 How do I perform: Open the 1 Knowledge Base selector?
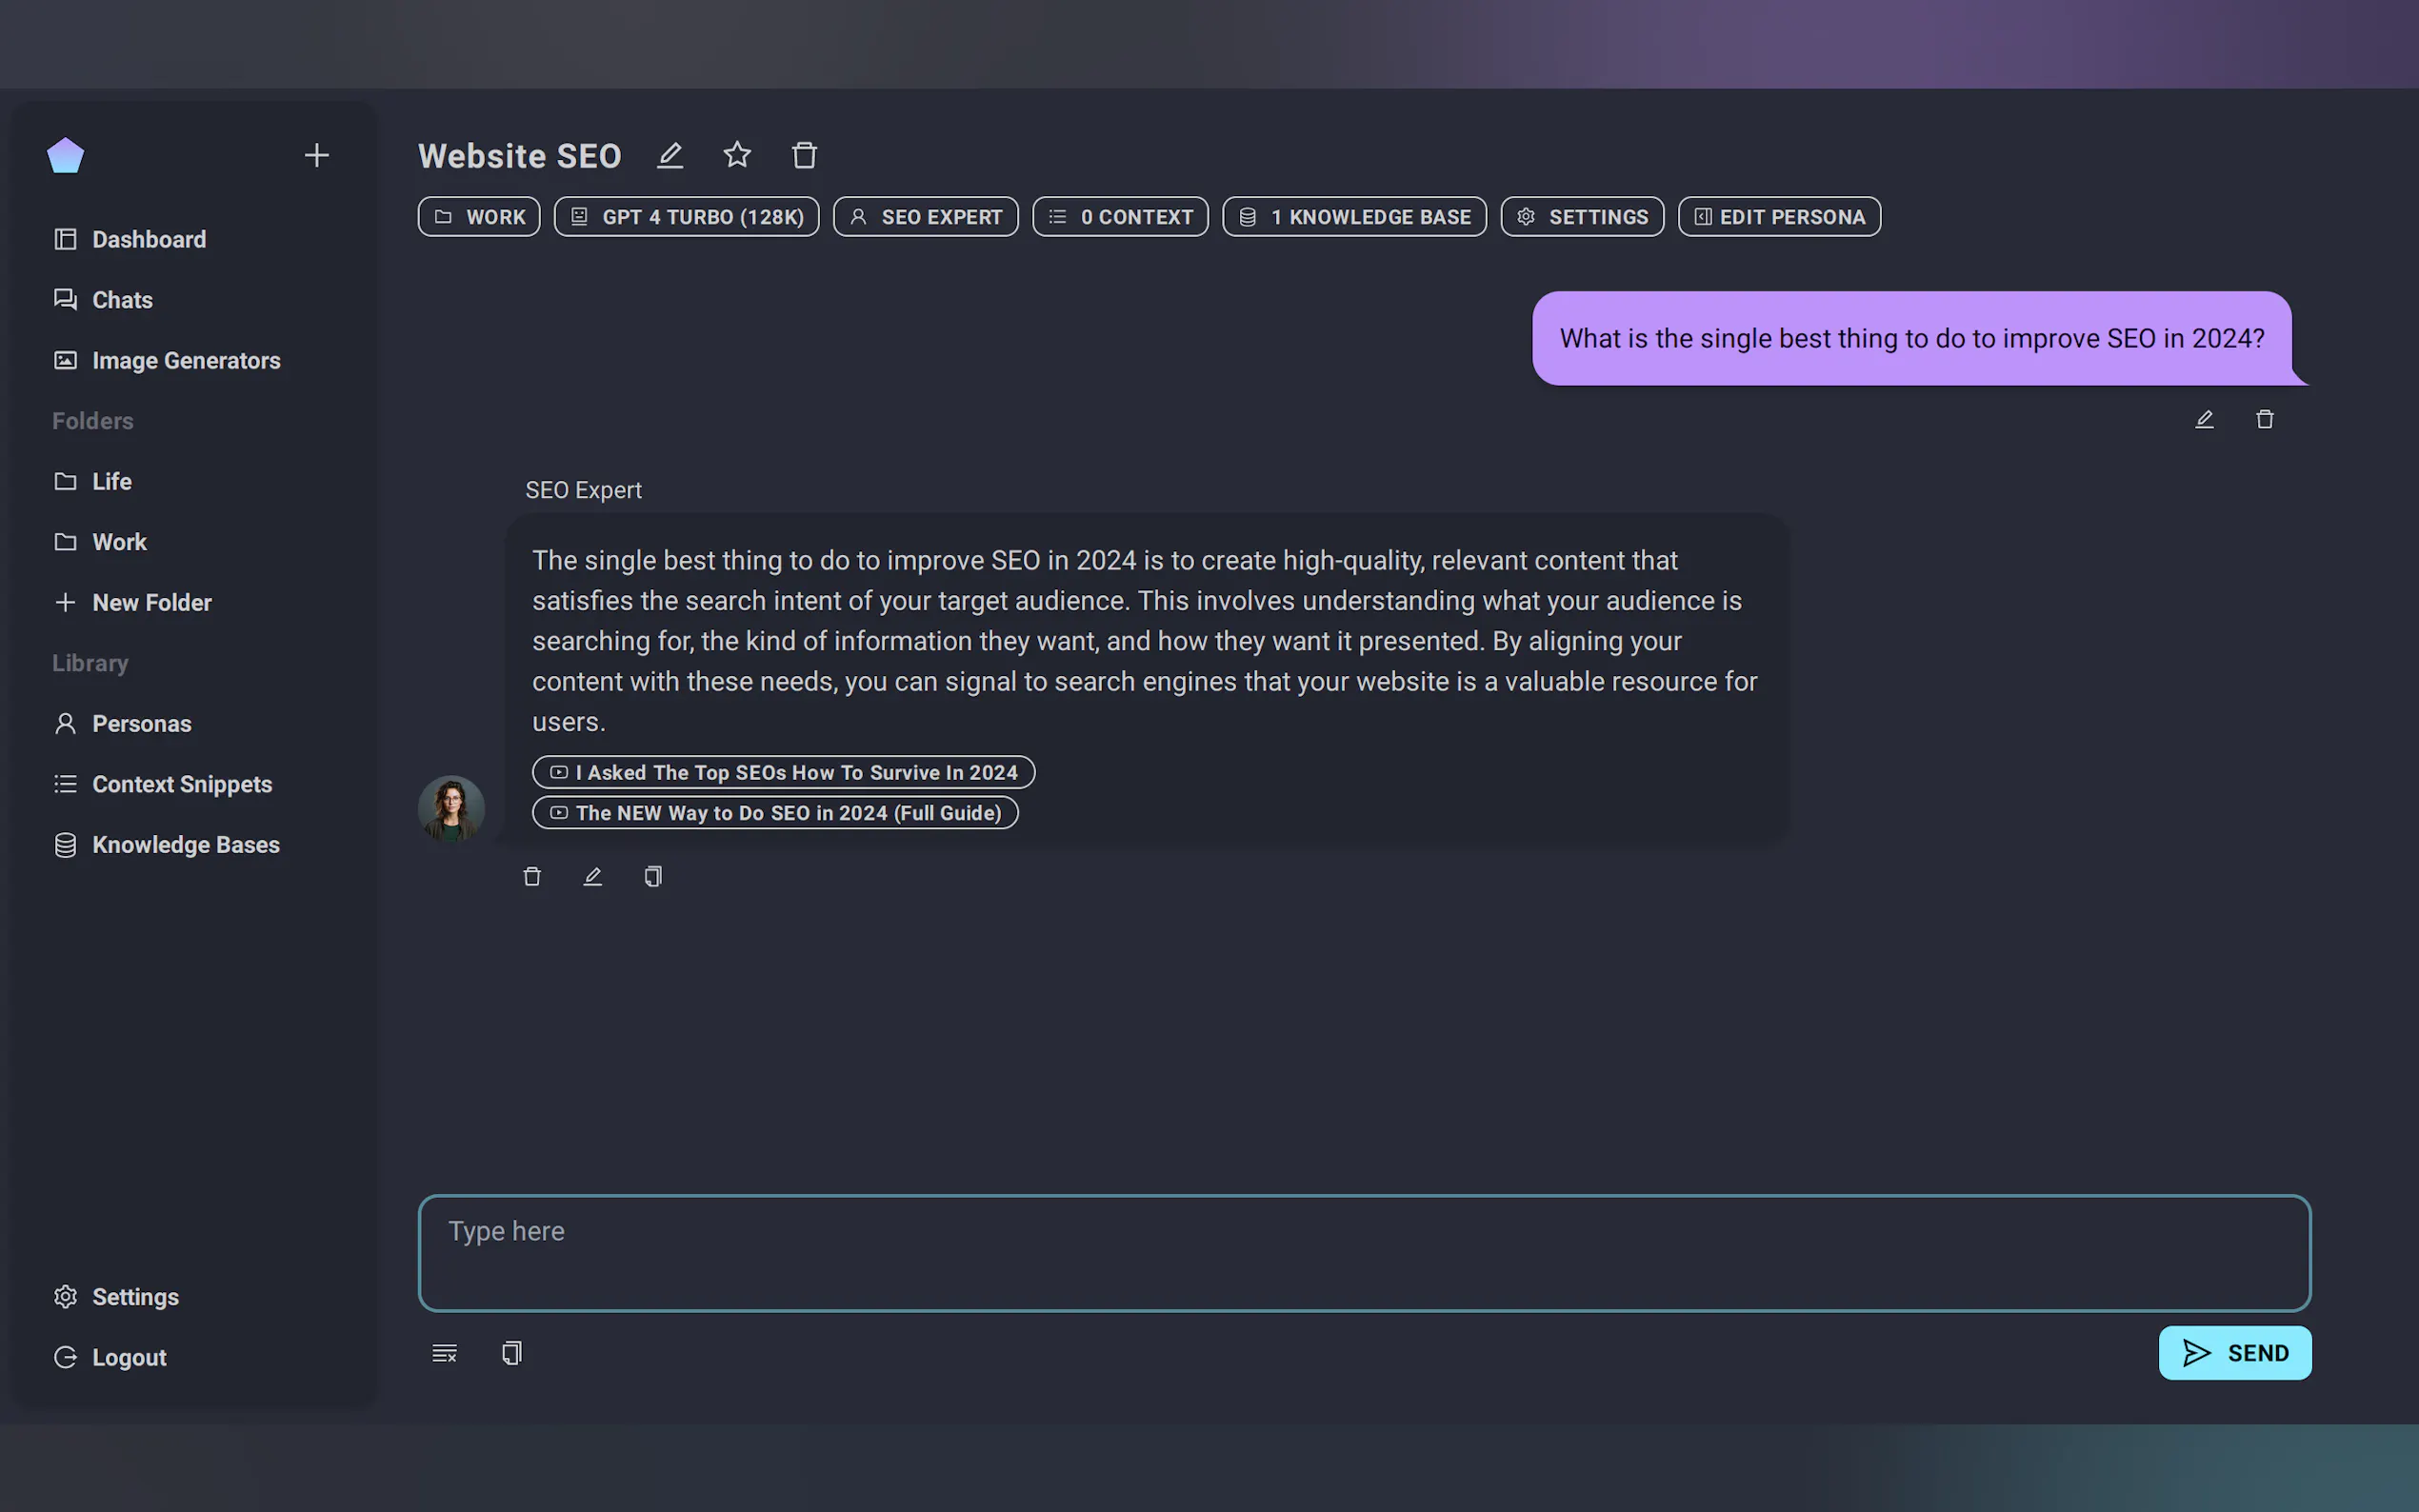1354,217
